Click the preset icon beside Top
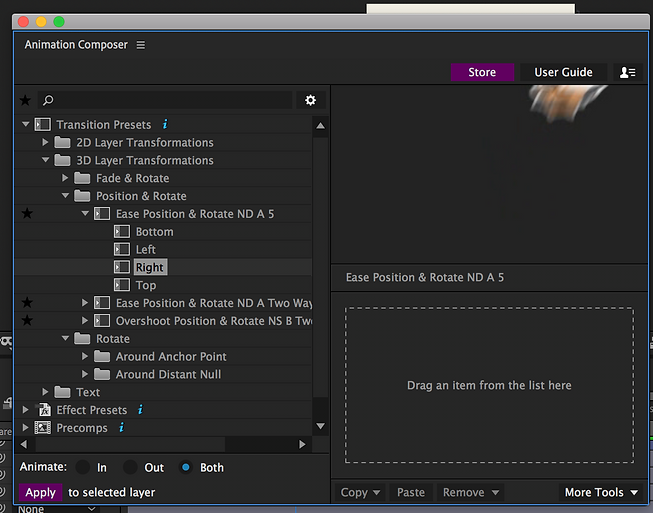The height and width of the screenshot is (513, 653). tap(122, 285)
